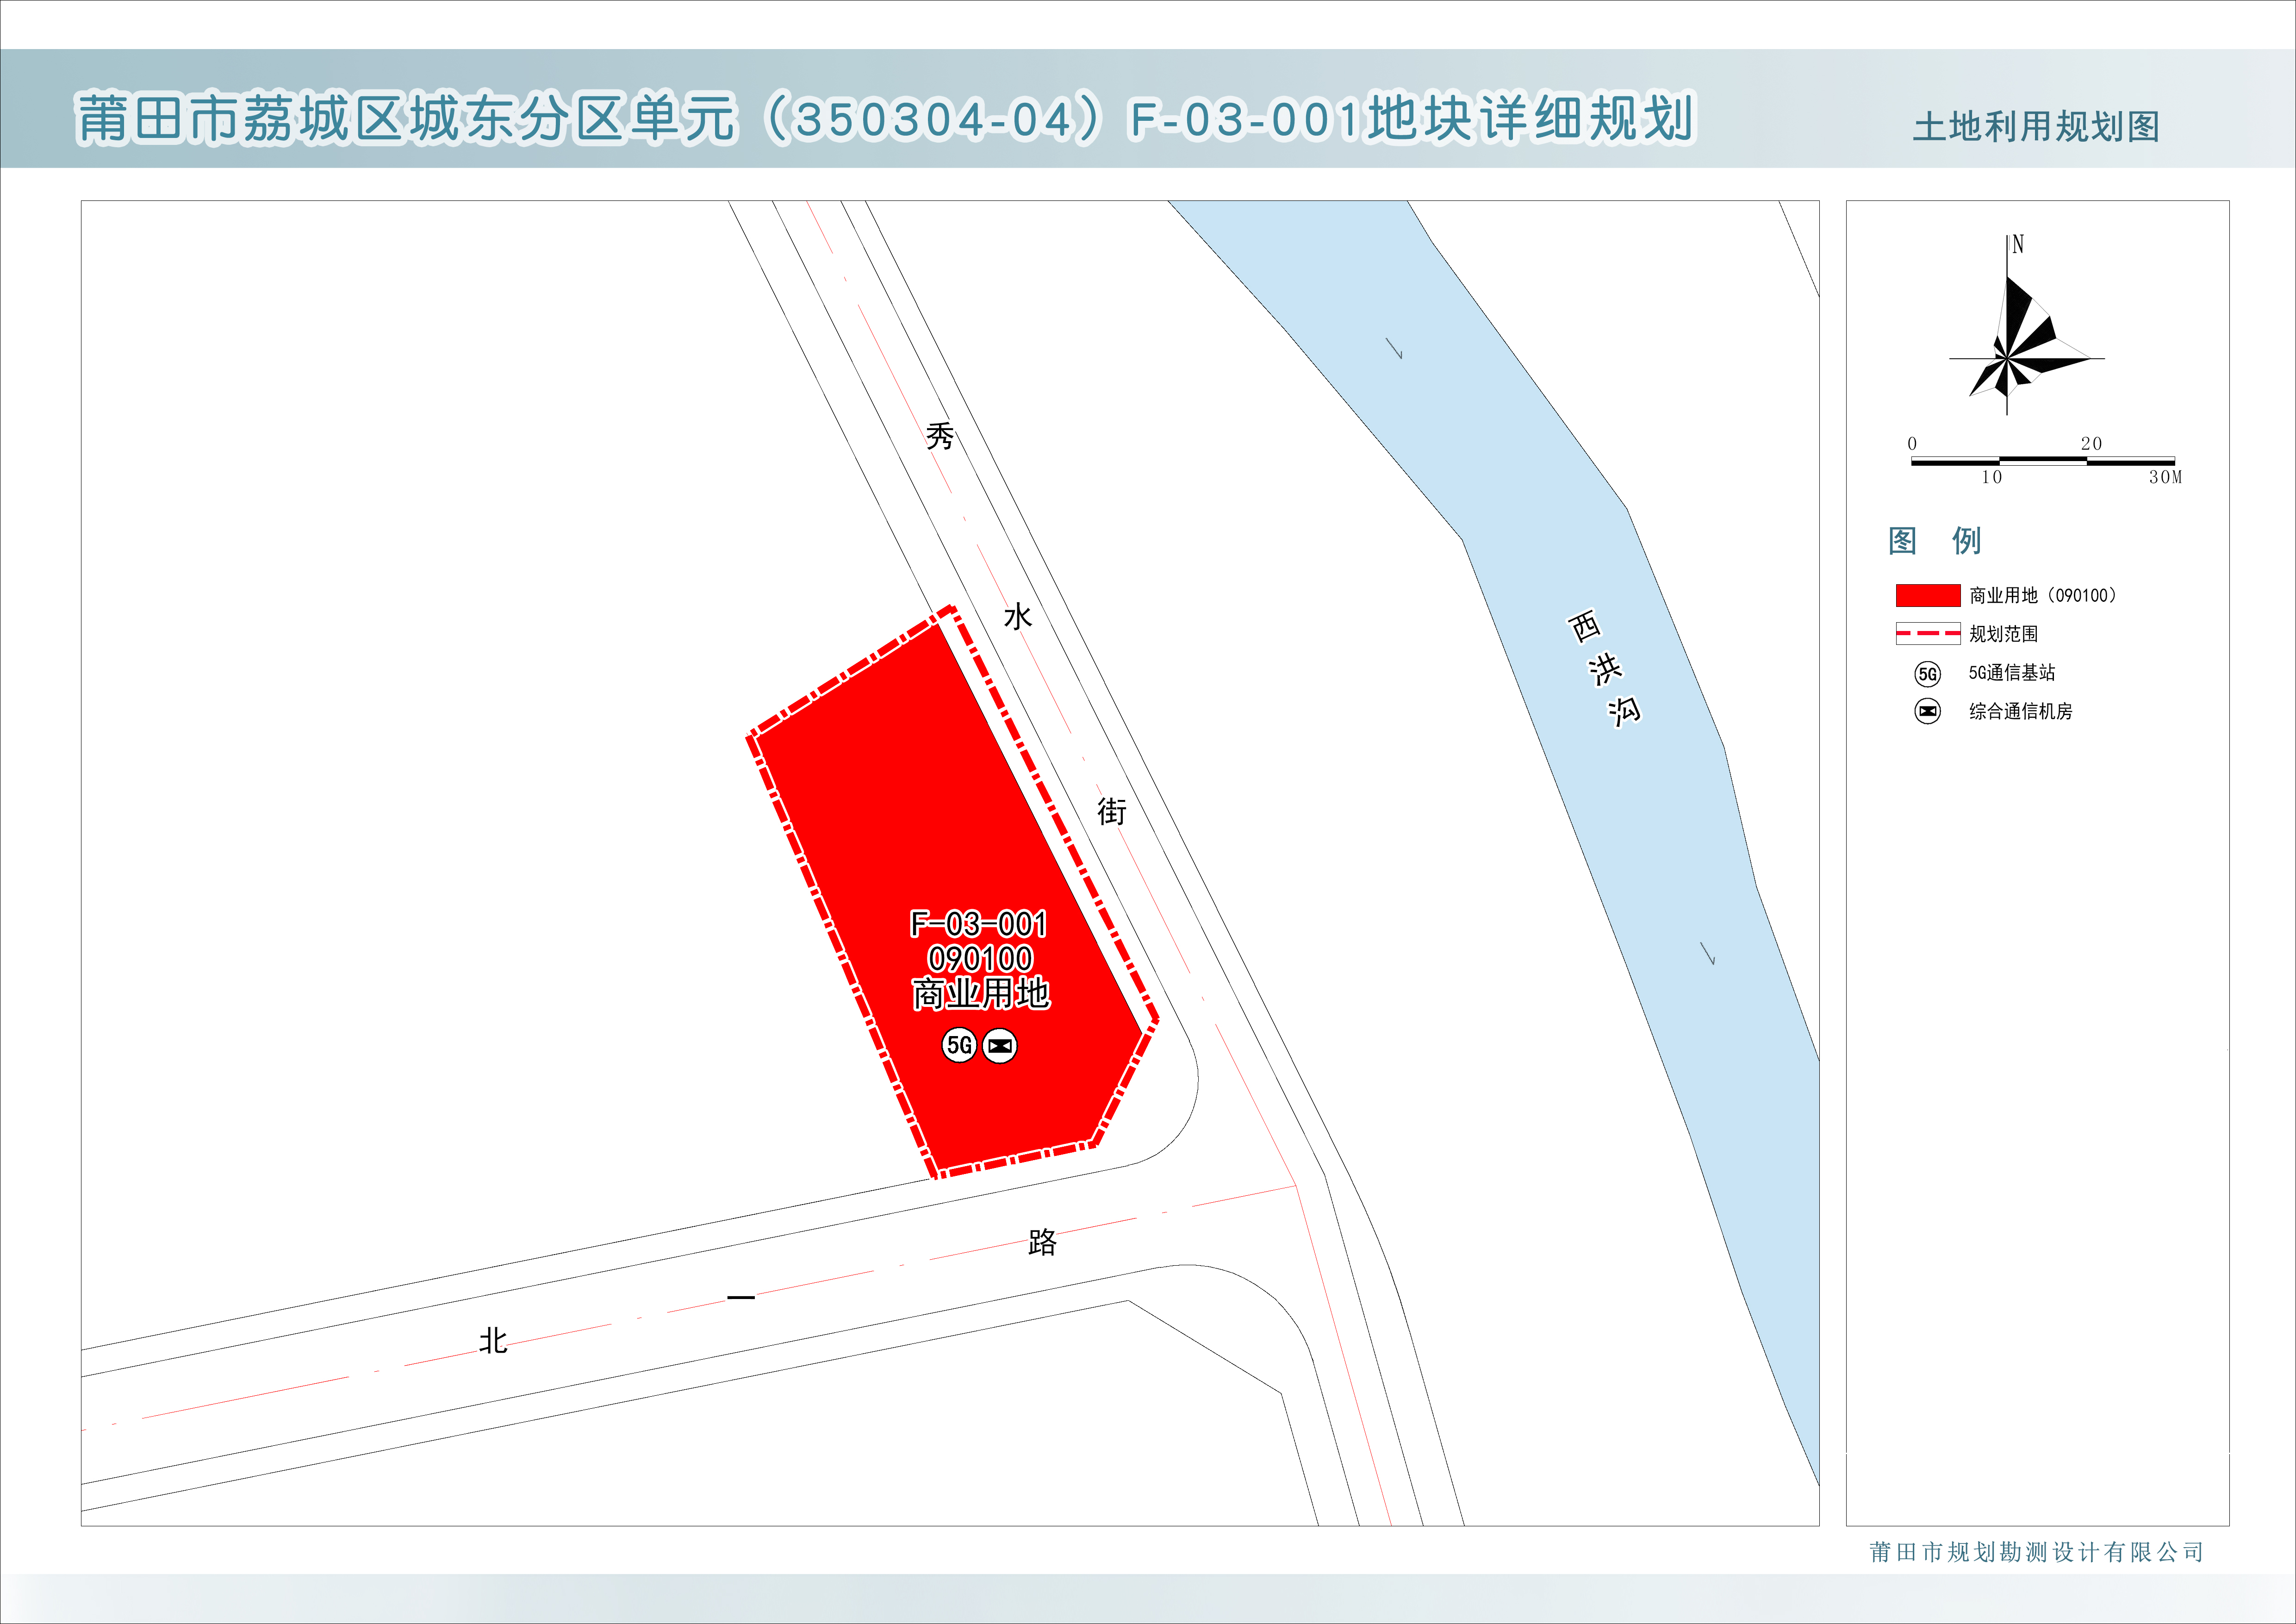Click the 5G icon in the legend
Viewport: 2296px width, 1624px height.
pos(1927,674)
